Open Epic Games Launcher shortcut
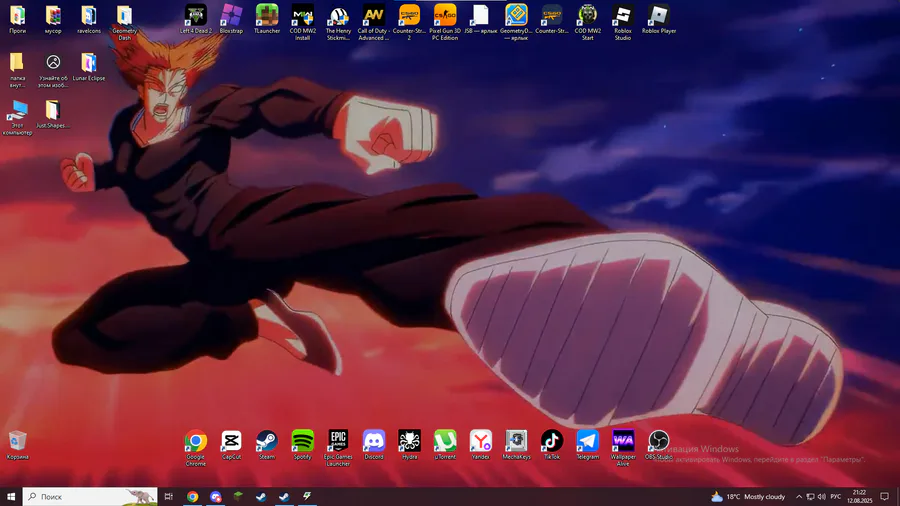The width and height of the screenshot is (900, 506). [x=338, y=447]
